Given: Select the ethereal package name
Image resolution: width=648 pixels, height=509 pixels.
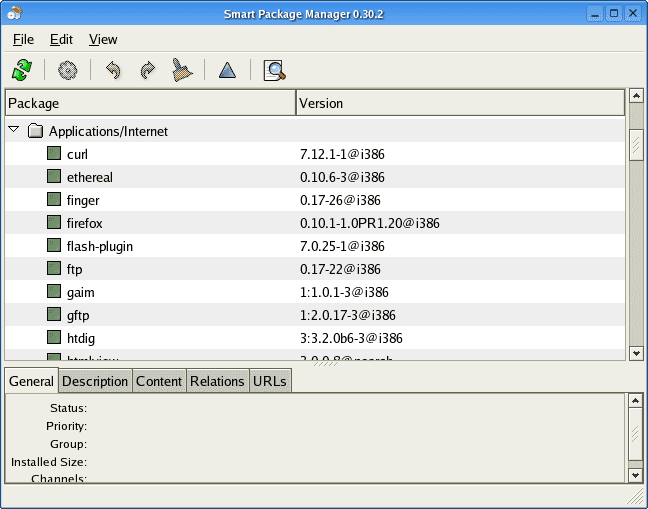Looking at the screenshot, I should 90,177.
